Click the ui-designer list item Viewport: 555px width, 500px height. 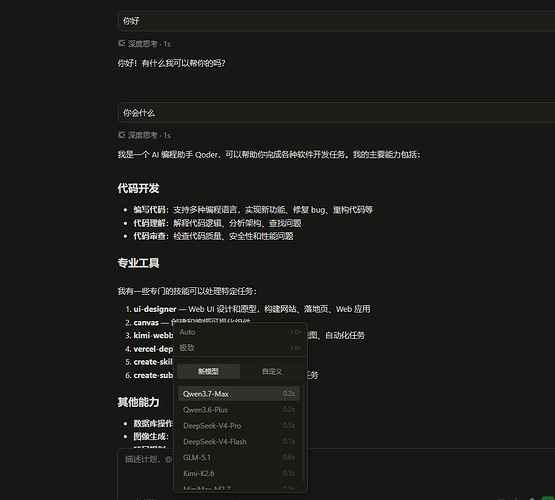click(x=248, y=309)
